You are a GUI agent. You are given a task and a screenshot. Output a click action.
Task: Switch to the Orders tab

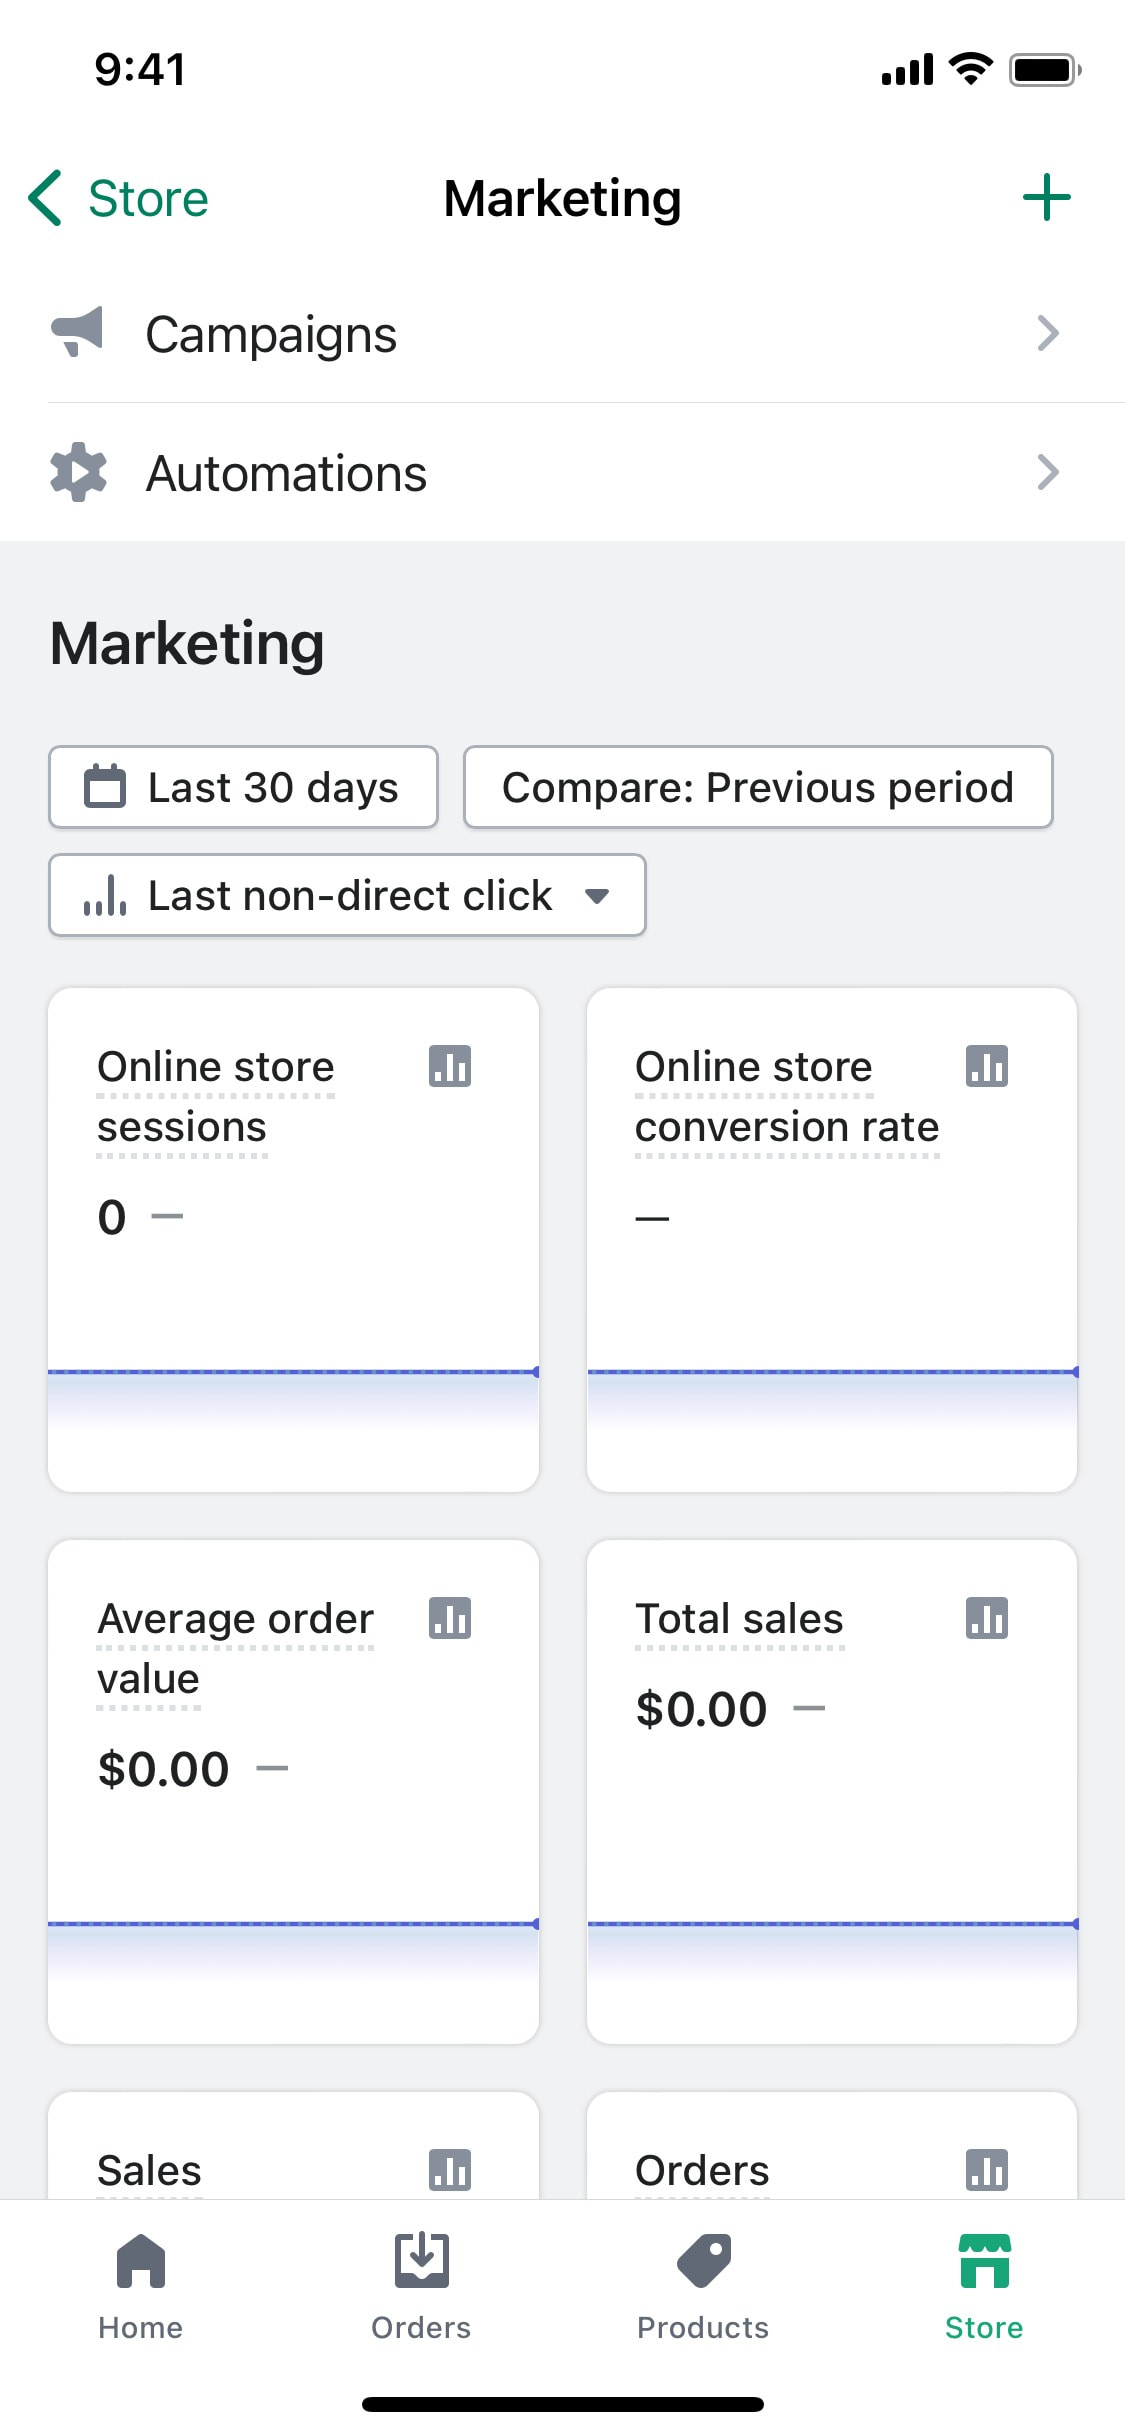(421, 2288)
